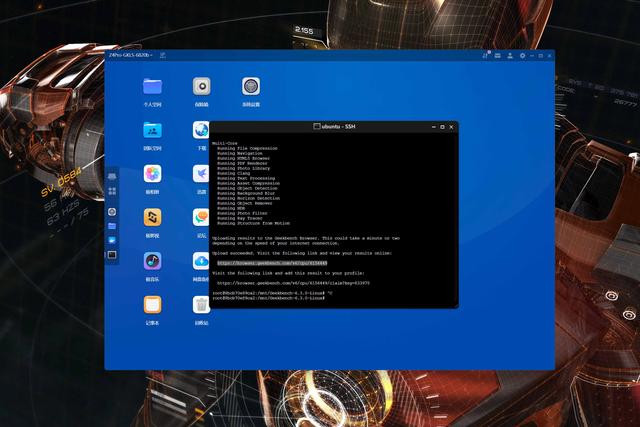Screen dimensions: 640x427
Task: Click the 'Running Asset Compression' line
Action: pyautogui.click(x=248, y=183)
